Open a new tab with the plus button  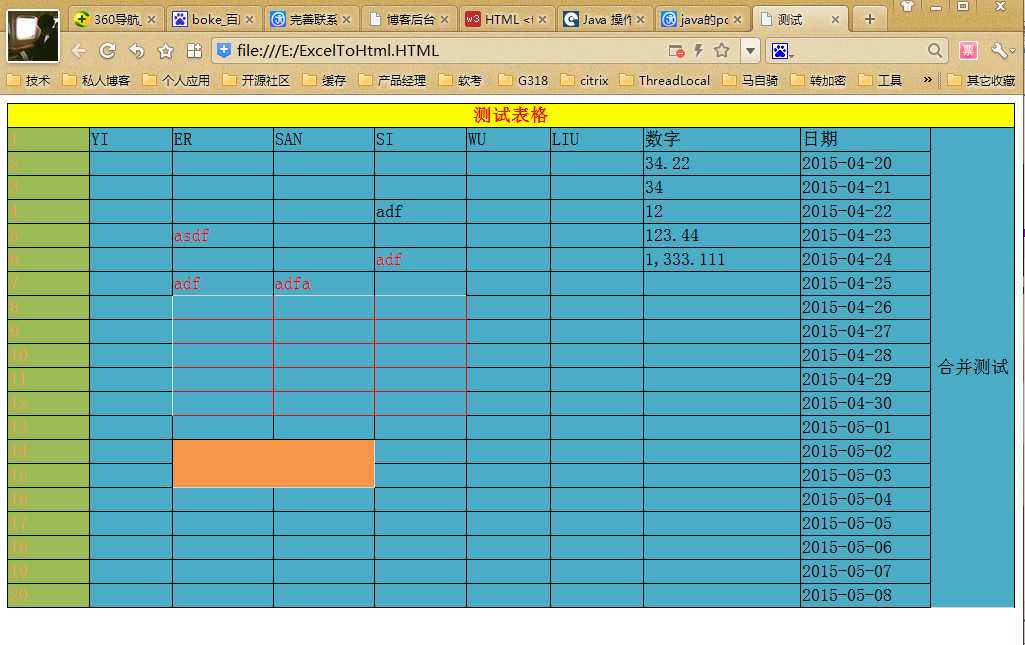click(x=869, y=20)
